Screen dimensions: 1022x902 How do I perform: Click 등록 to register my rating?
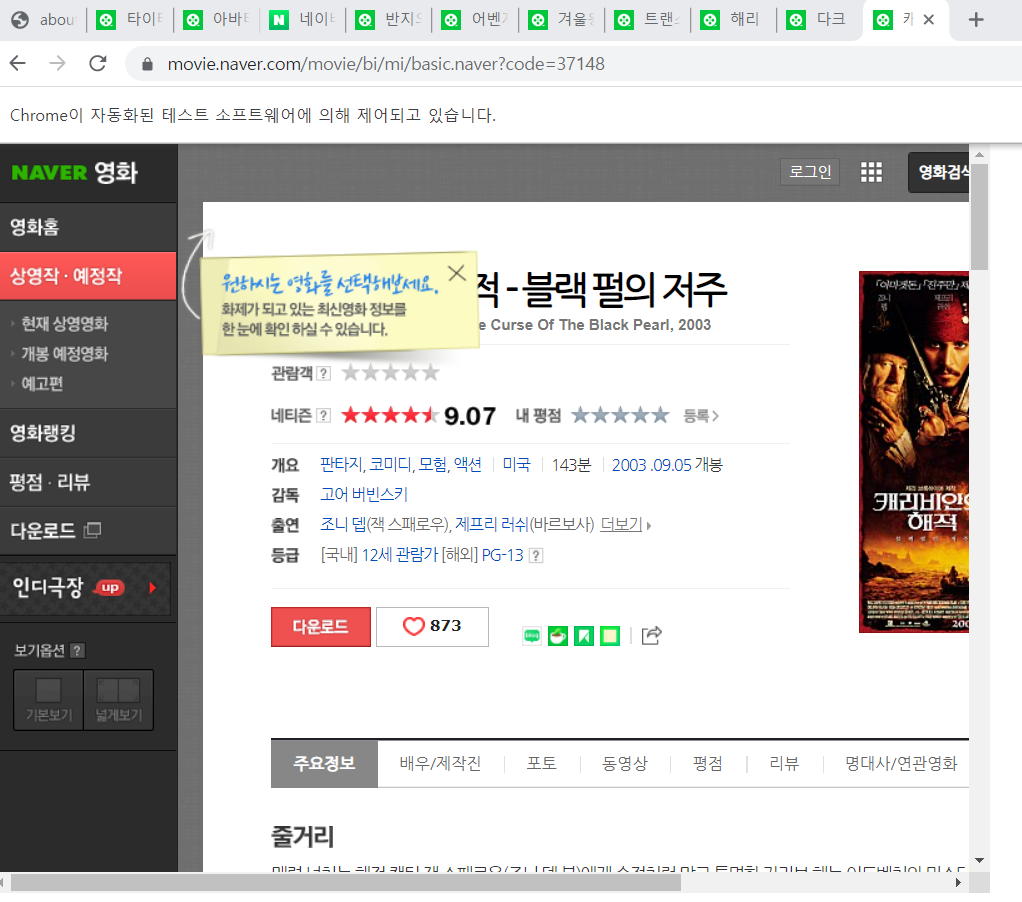coord(701,416)
